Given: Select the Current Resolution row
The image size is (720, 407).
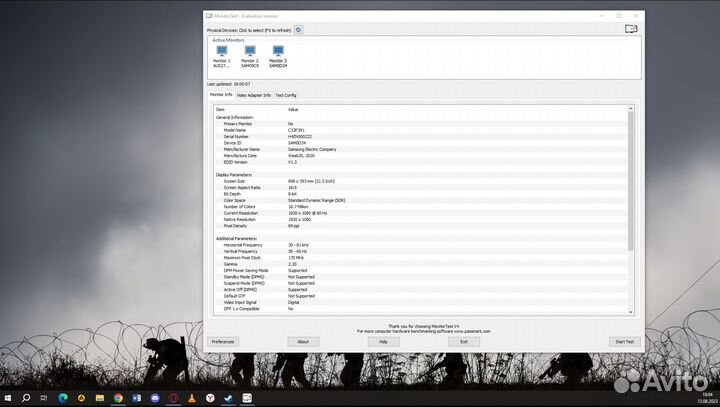Looking at the screenshot, I should (x=421, y=213).
